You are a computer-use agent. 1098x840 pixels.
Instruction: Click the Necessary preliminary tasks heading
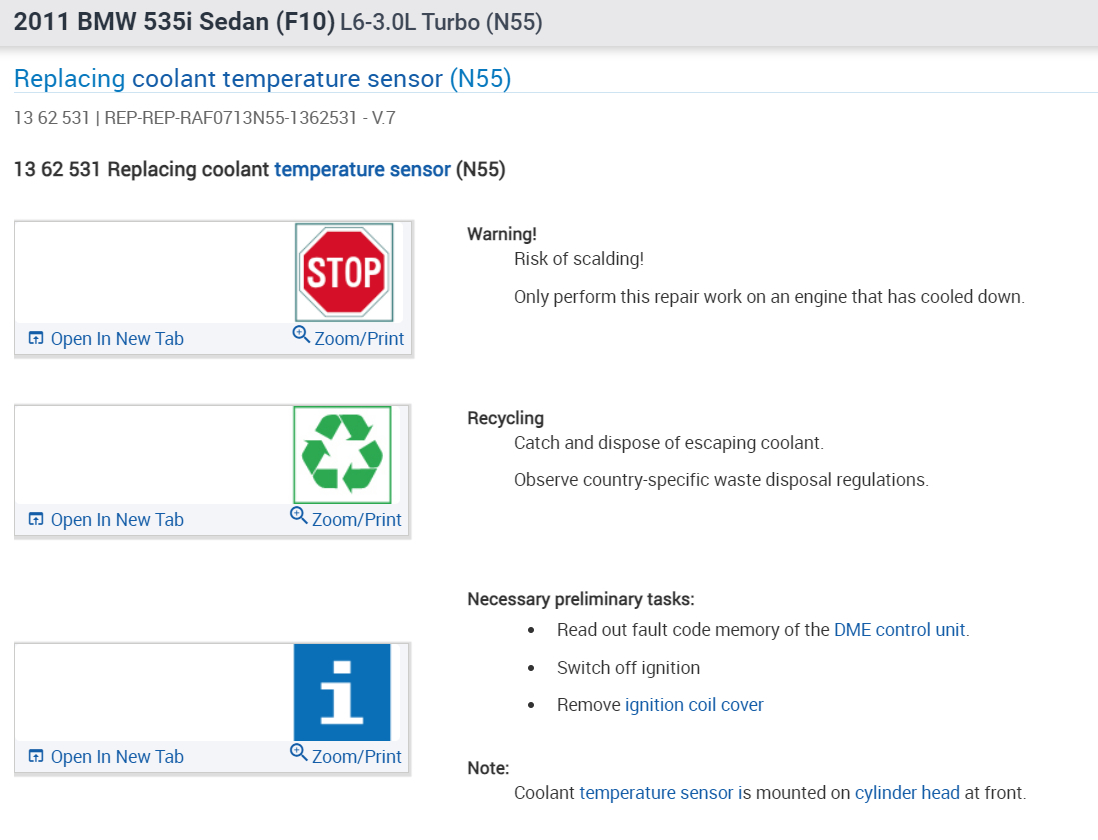point(580,600)
